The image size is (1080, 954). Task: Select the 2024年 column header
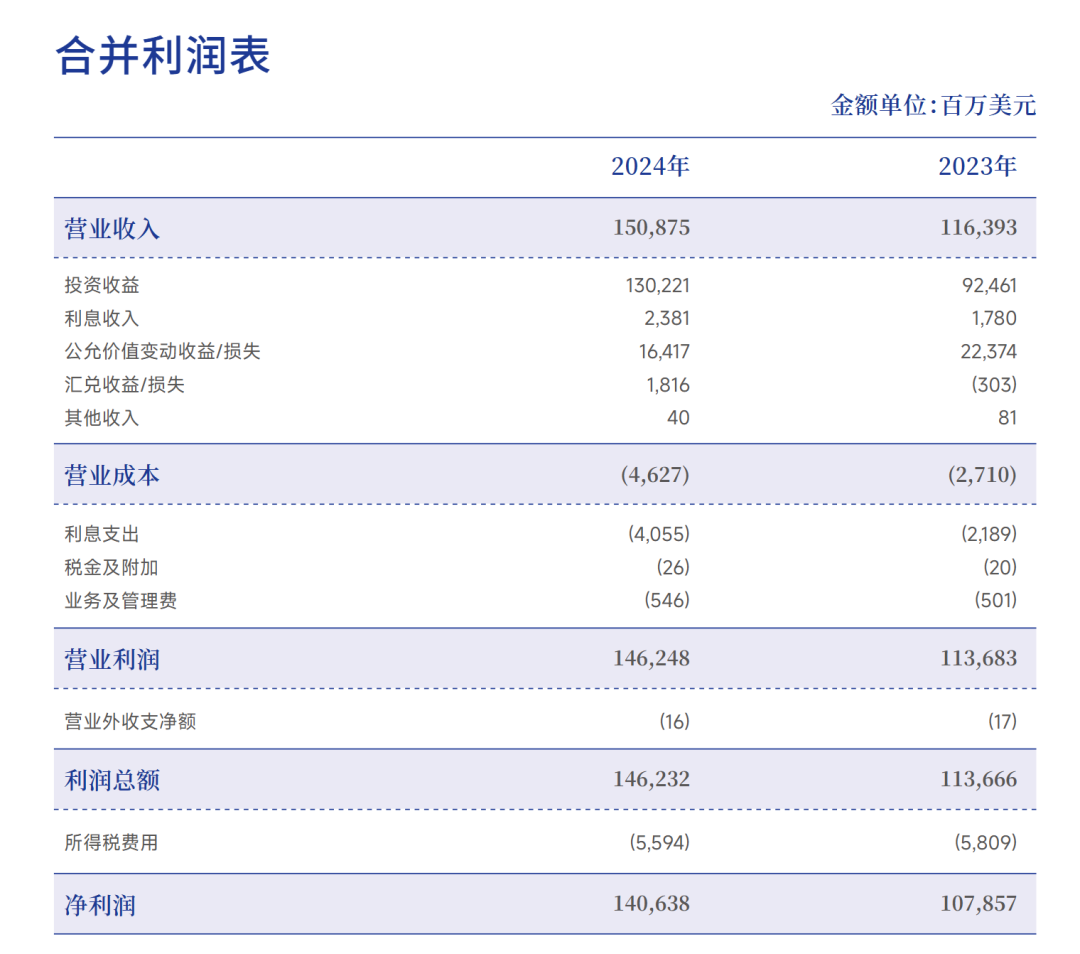coord(650,166)
